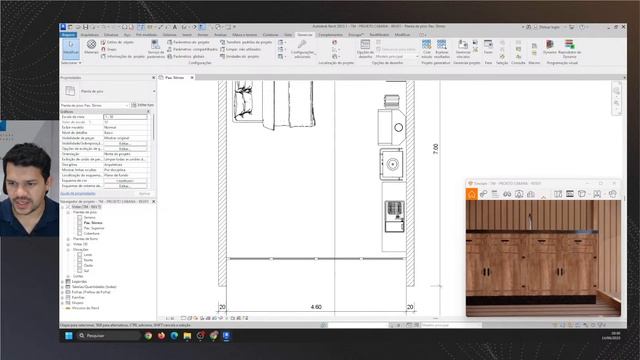Open Parâmetros globais
640x360 pixels.
pyautogui.click(x=186, y=56)
